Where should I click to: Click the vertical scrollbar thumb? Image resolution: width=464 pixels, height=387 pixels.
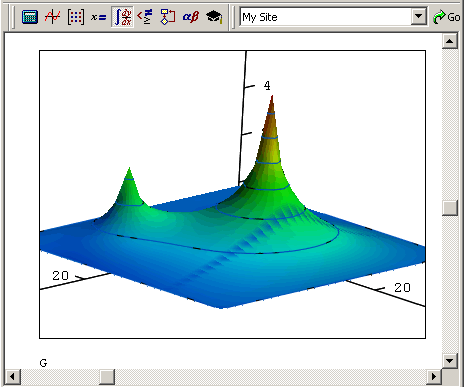450,208
